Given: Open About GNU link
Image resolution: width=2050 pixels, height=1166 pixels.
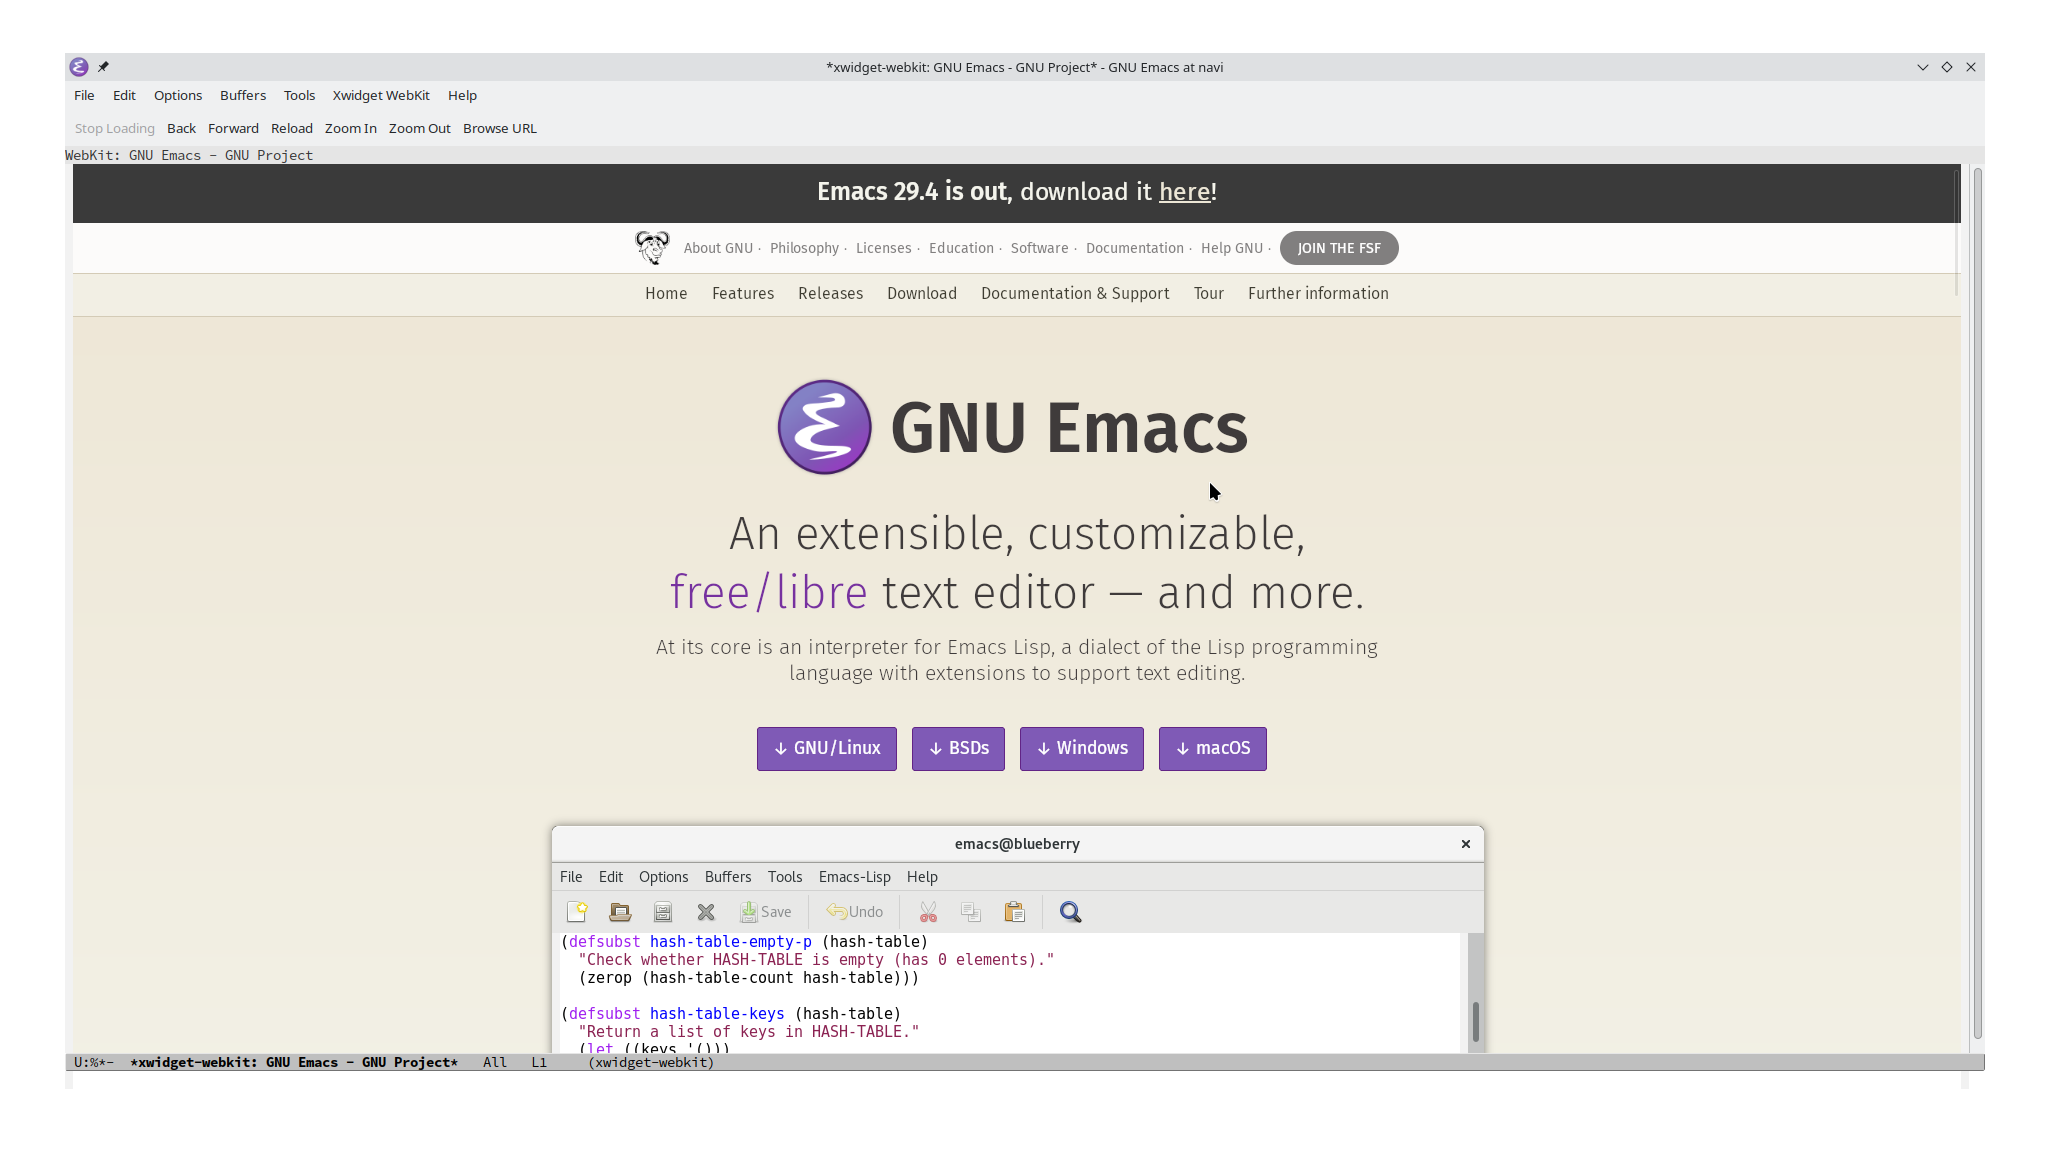Looking at the screenshot, I should tap(718, 248).
